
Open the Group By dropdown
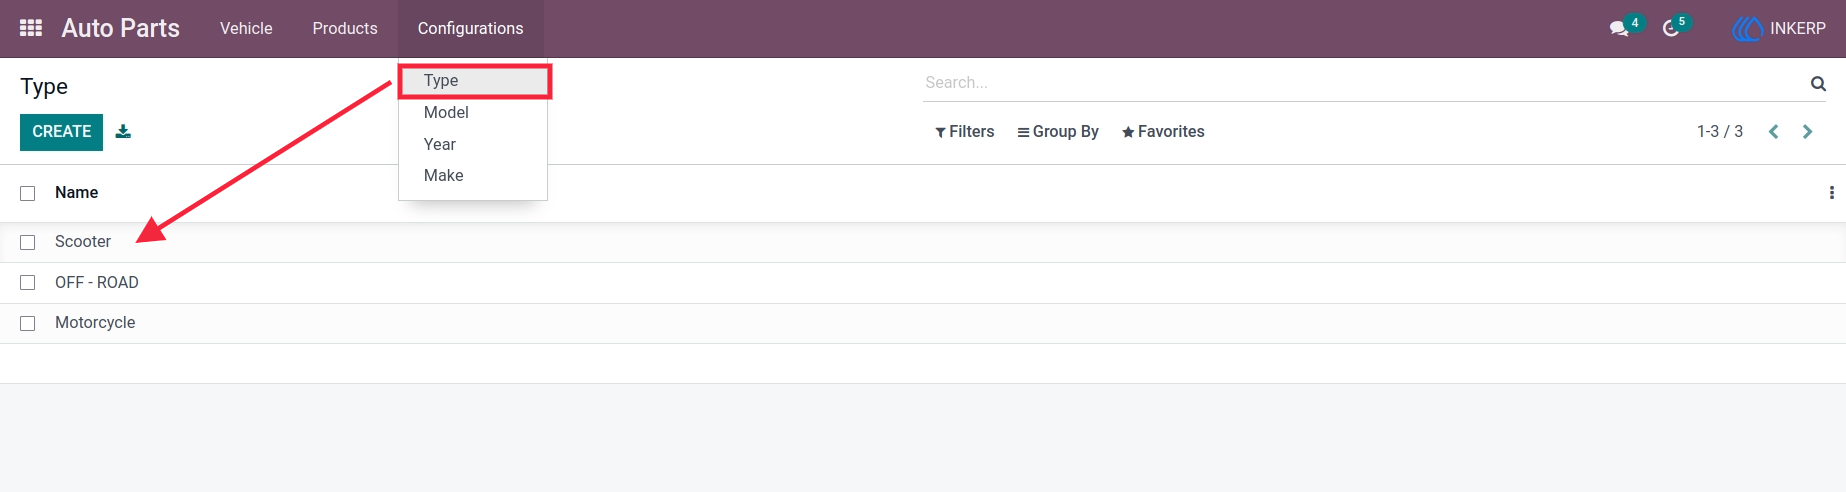coord(1058,132)
